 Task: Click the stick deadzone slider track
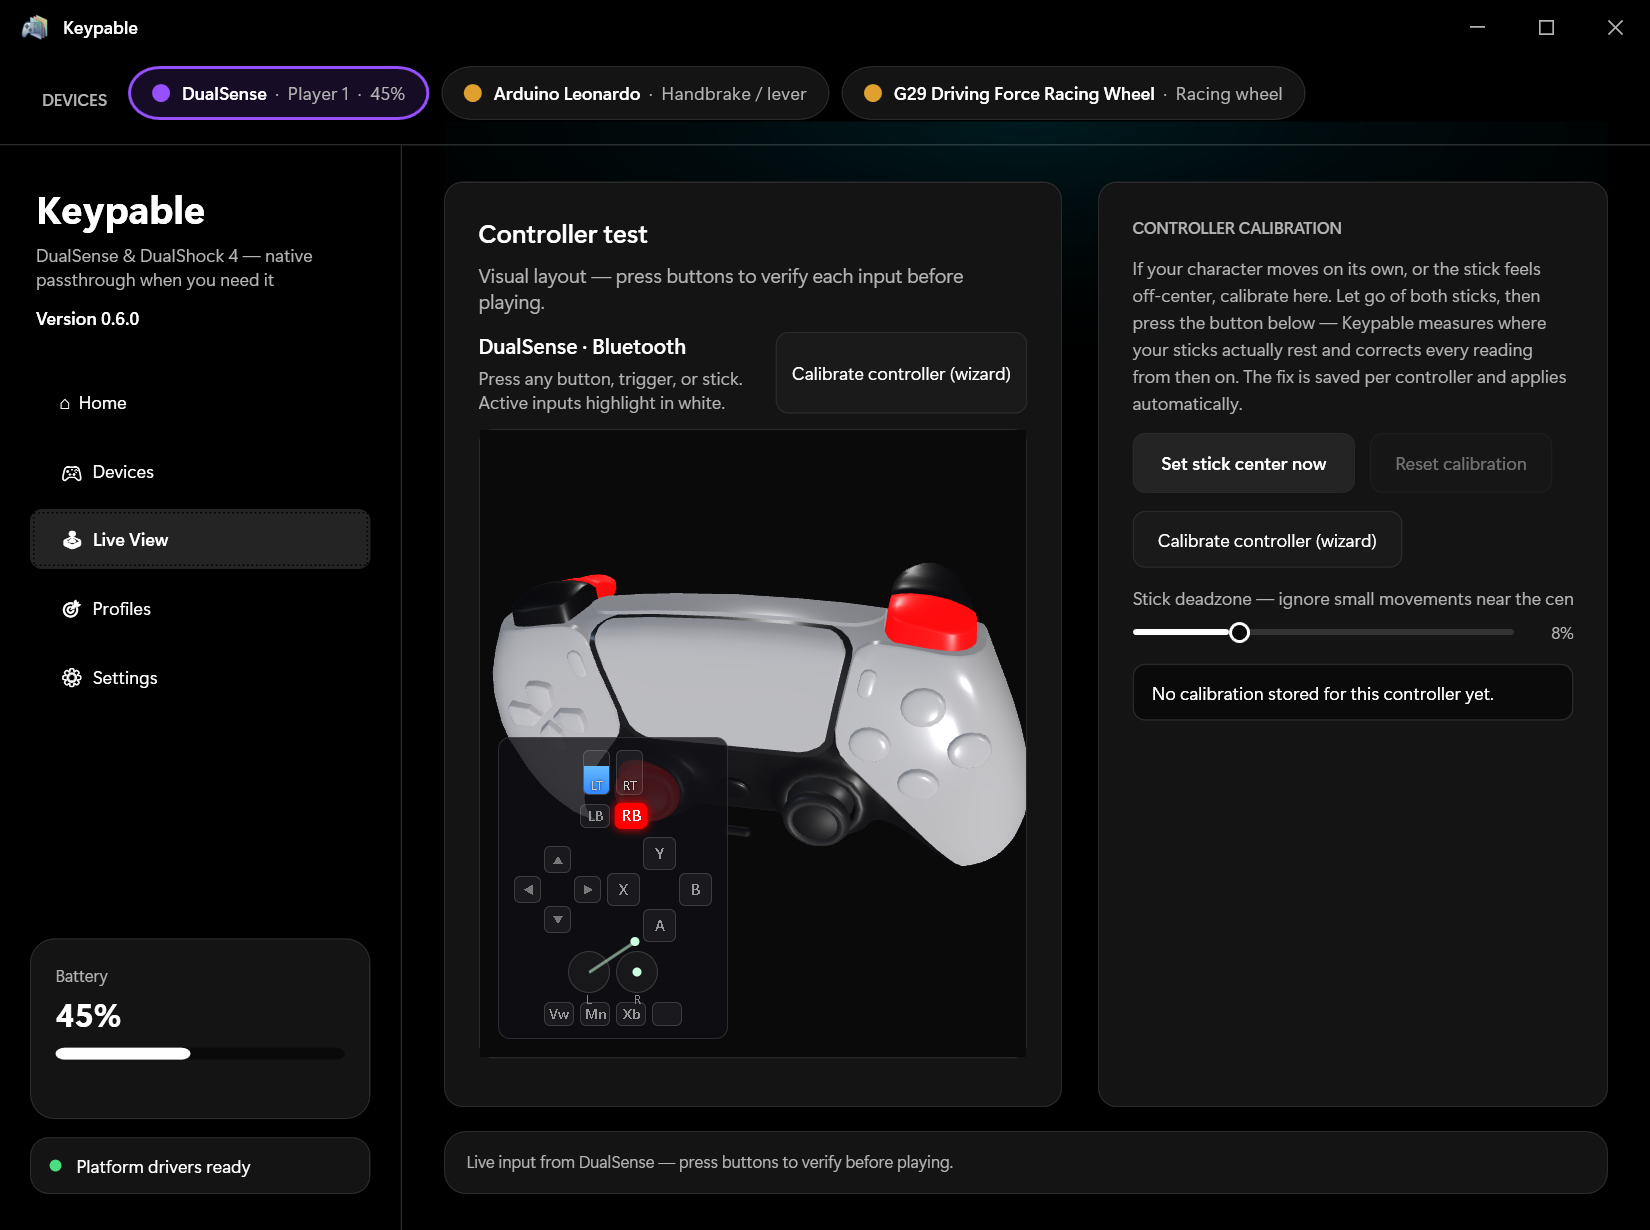1323,632
